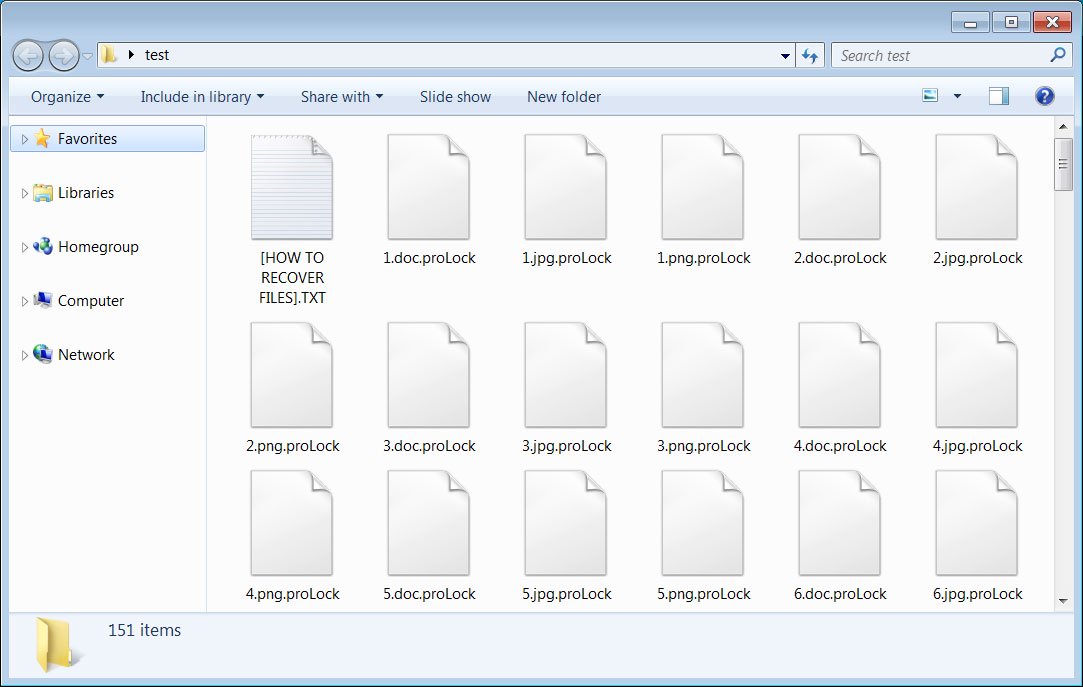Open the HOW TO RECOVER FILES text file

(291, 188)
